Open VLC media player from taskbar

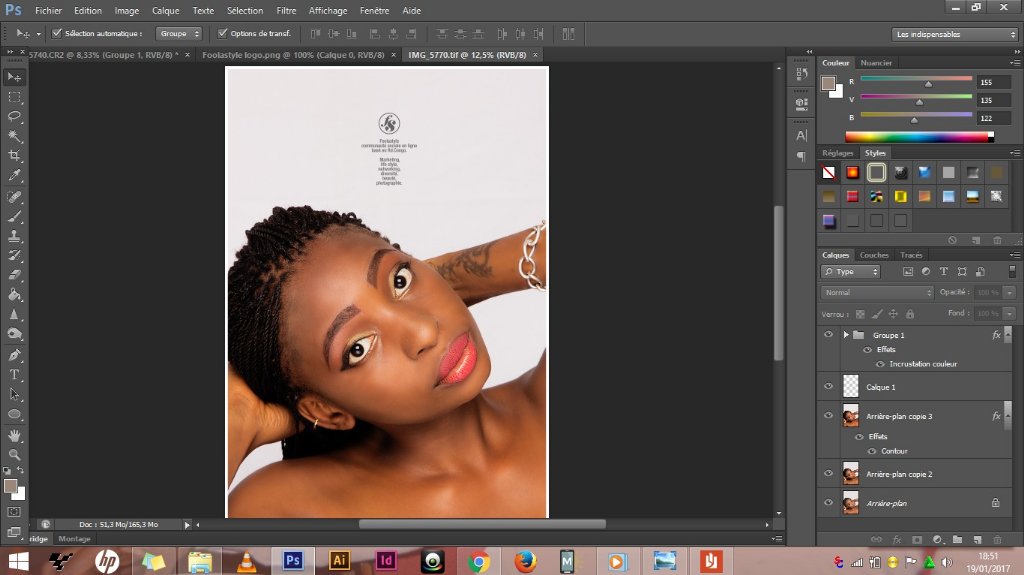point(246,561)
